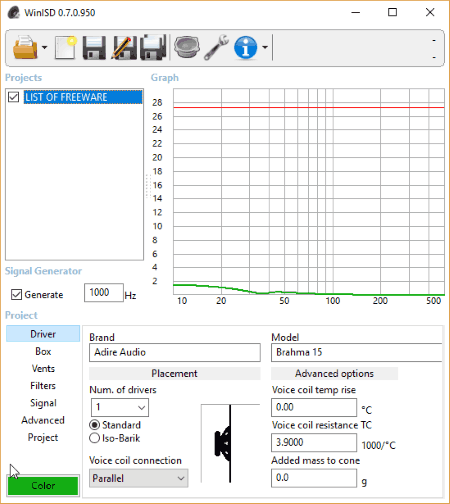
Task: Switch to the Box tab
Action: (43, 351)
